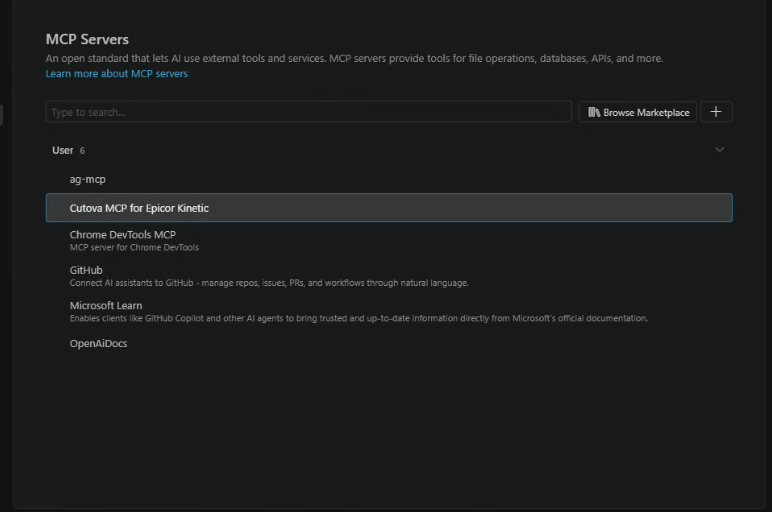Viewport: 772px width, 512px height.
Task: Select the ag-mcp server
Action: coord(389,179)
